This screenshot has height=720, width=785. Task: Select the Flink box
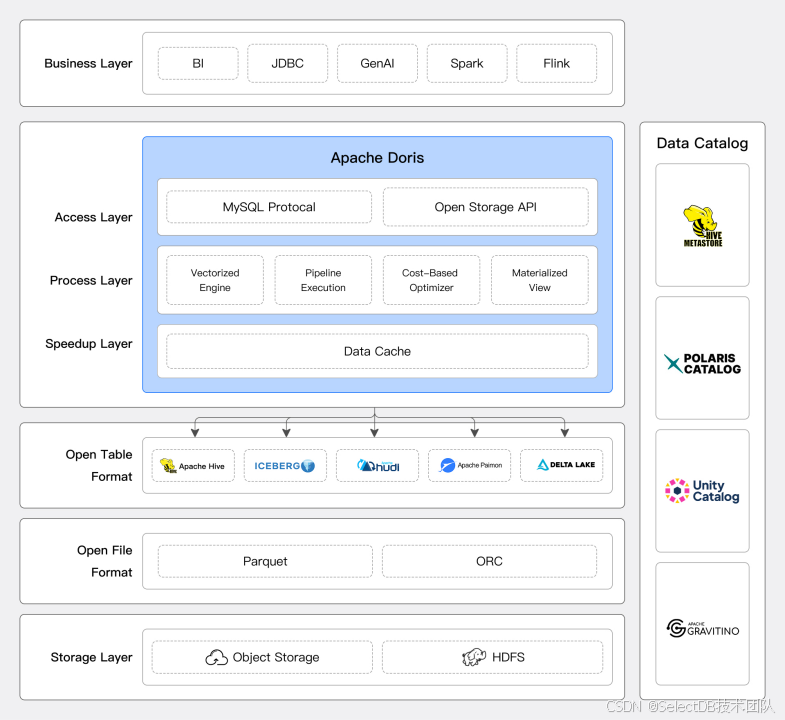tap(557, 64)
